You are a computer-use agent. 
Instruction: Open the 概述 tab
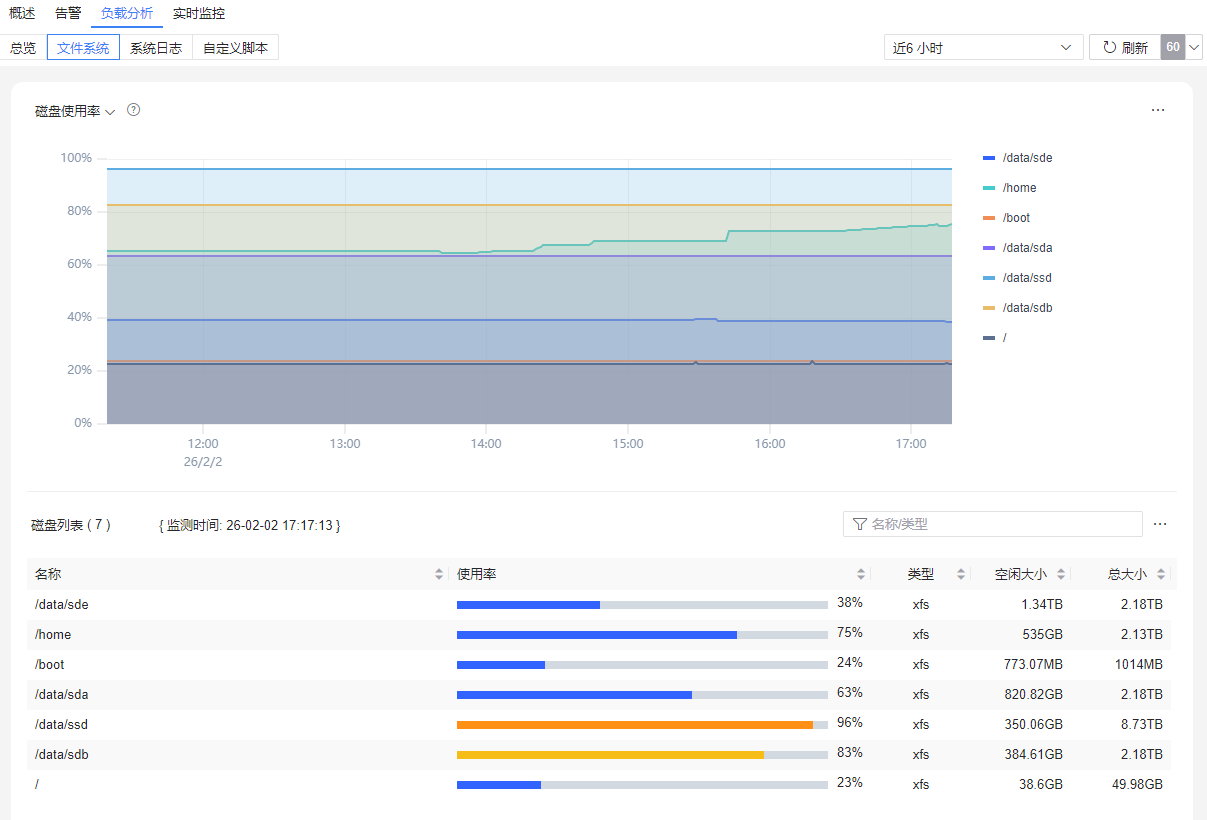(x=22, y=14)
